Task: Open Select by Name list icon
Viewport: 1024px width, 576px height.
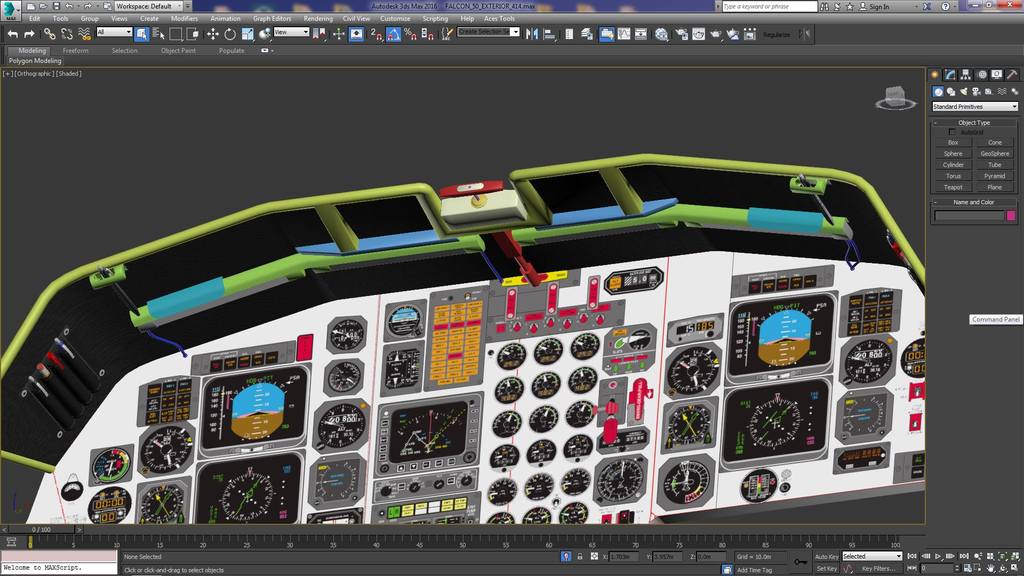Action: [x=158, y=34]
